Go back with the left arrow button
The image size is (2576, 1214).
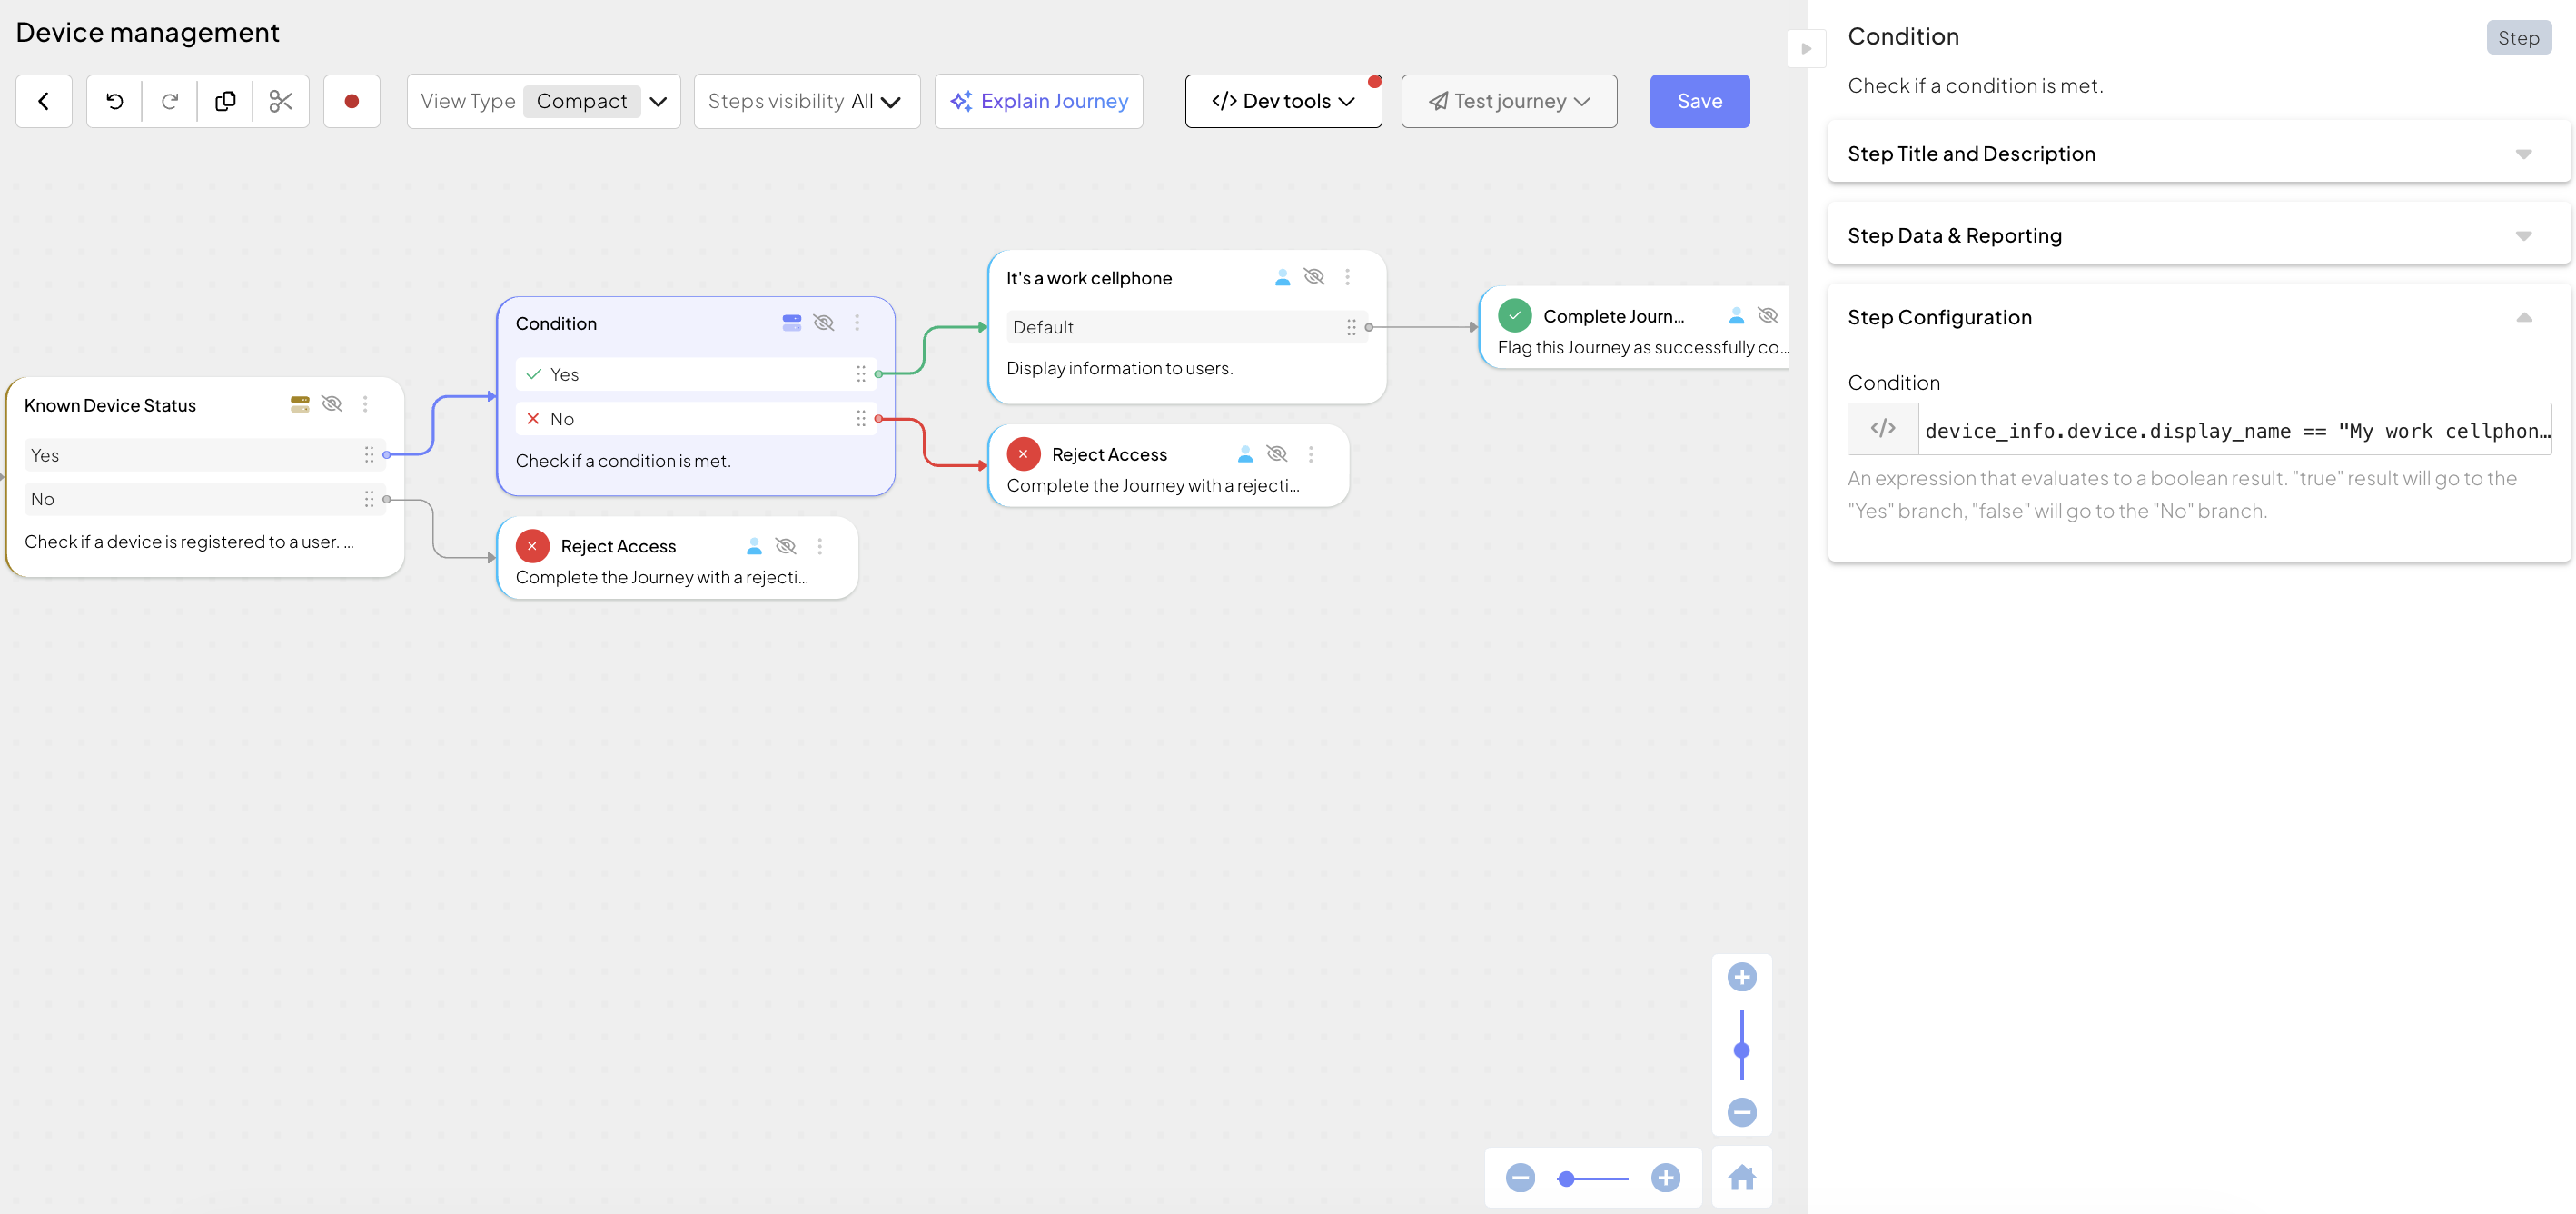(x=44, y=101)
